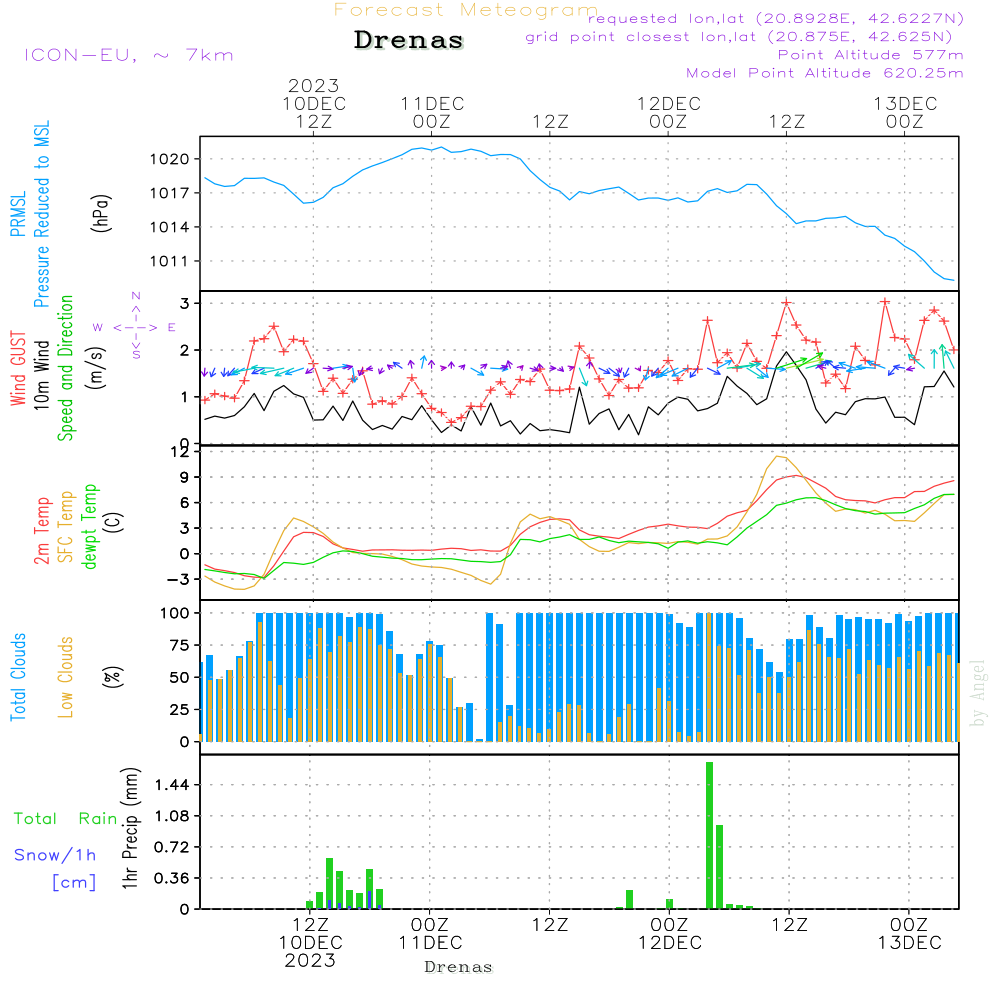Viewport: 1000px width, 1000px height.
Task: Select the ICON-EU ~7km model label
Action: [x=128, y=55]
